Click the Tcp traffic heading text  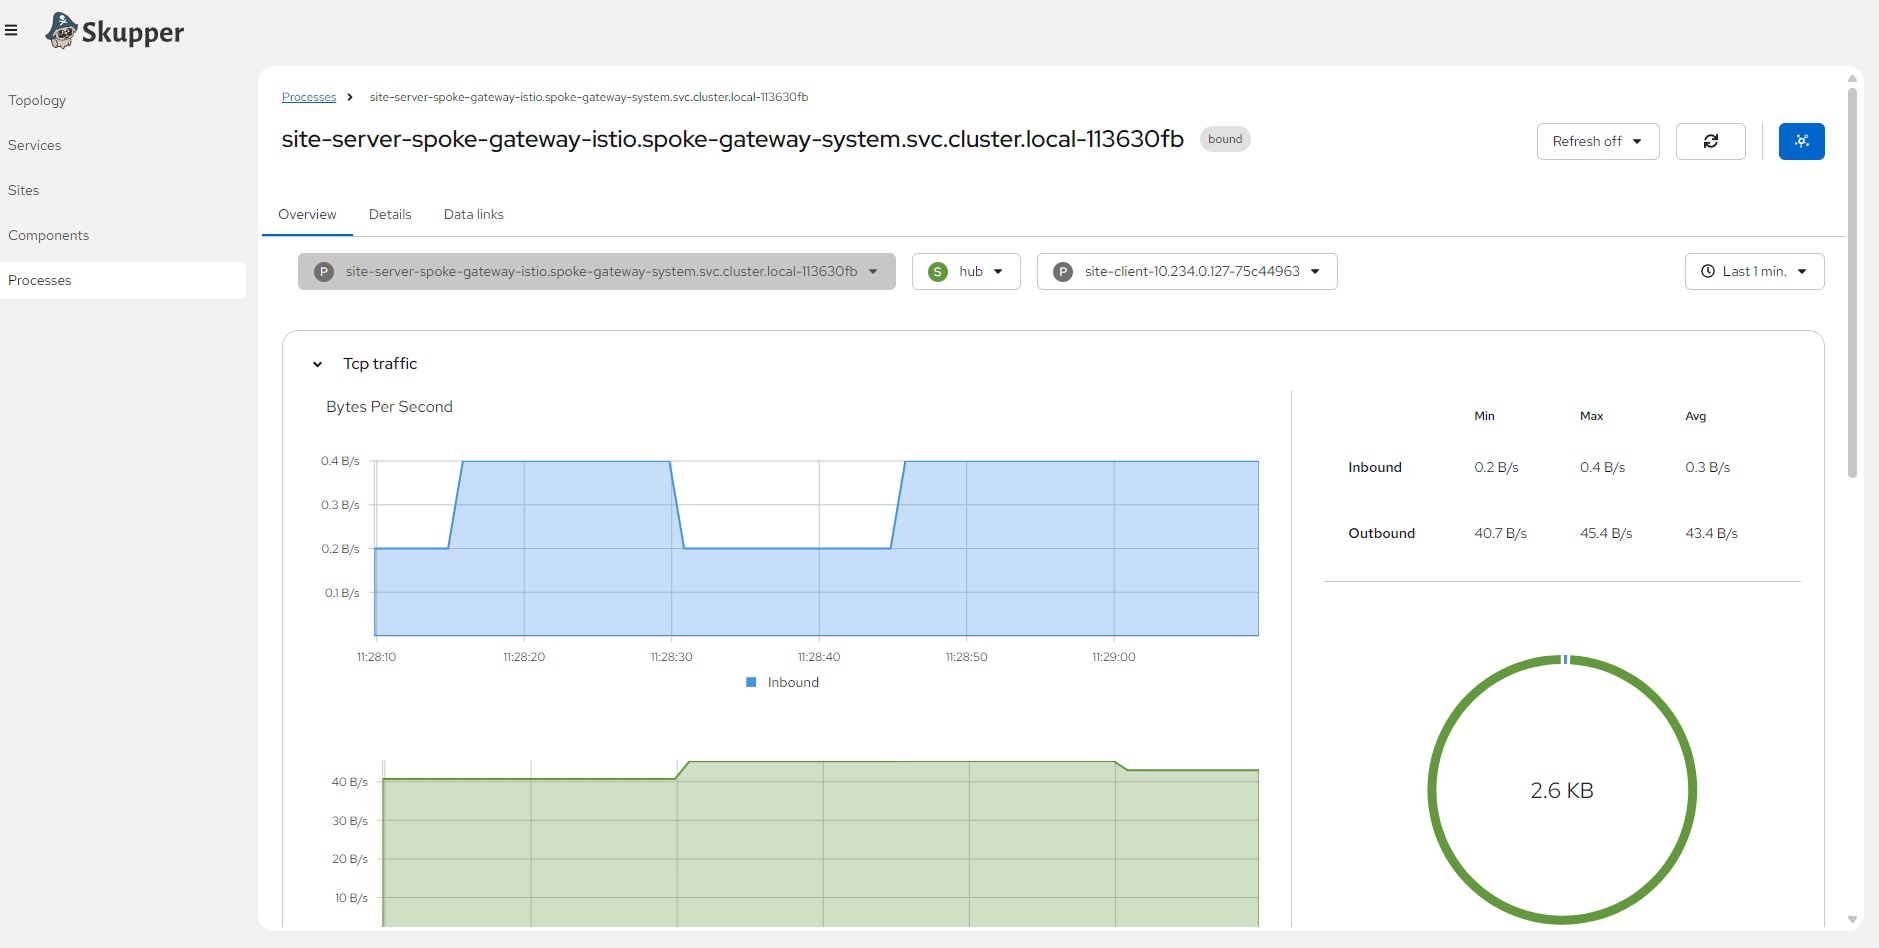point(380,364)
